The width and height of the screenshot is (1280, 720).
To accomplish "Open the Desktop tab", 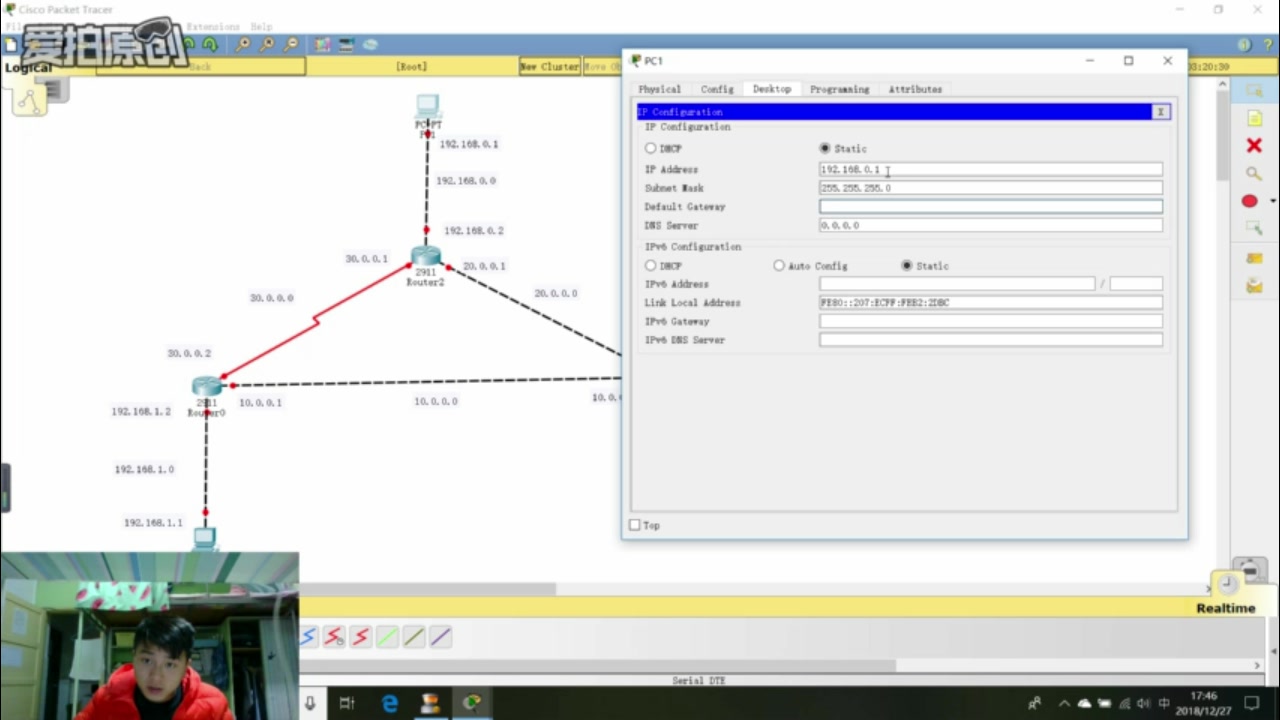I will click(771, 89).
